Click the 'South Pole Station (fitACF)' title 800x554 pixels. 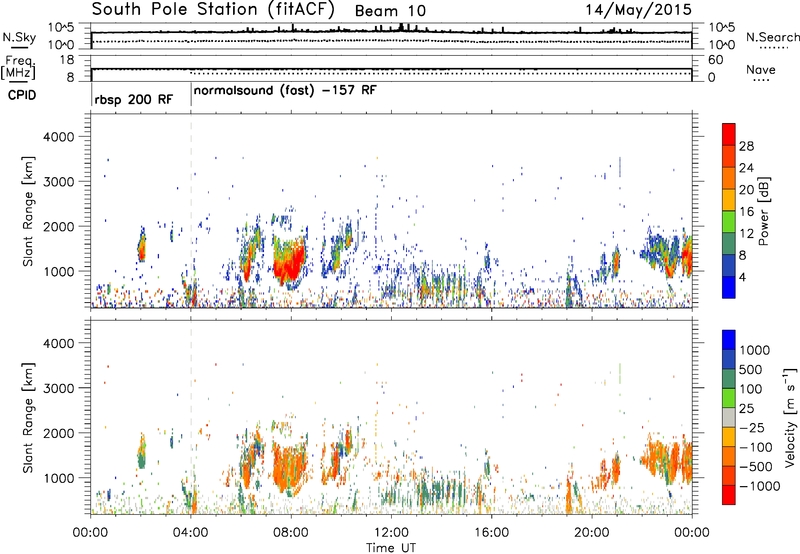pyautogui.click(x=213, y=10)
